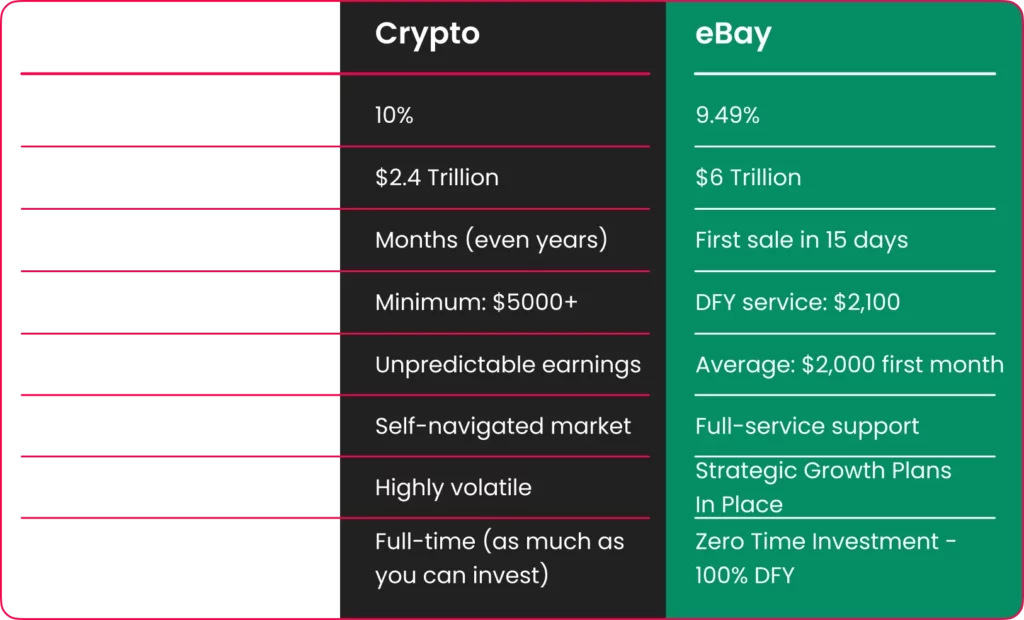The width and height of the screenshot is (1024, 620).
Task: Click the Full-service support cell
Action: [x=807, y=426]
